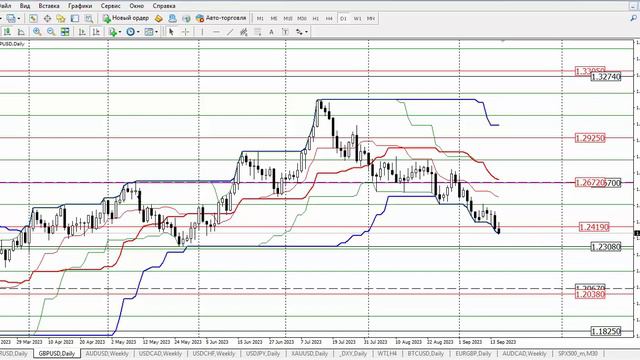Select the Trendline drawing tool
The image size is (640, 360).
pyautogui.click(x=230, y=32)
